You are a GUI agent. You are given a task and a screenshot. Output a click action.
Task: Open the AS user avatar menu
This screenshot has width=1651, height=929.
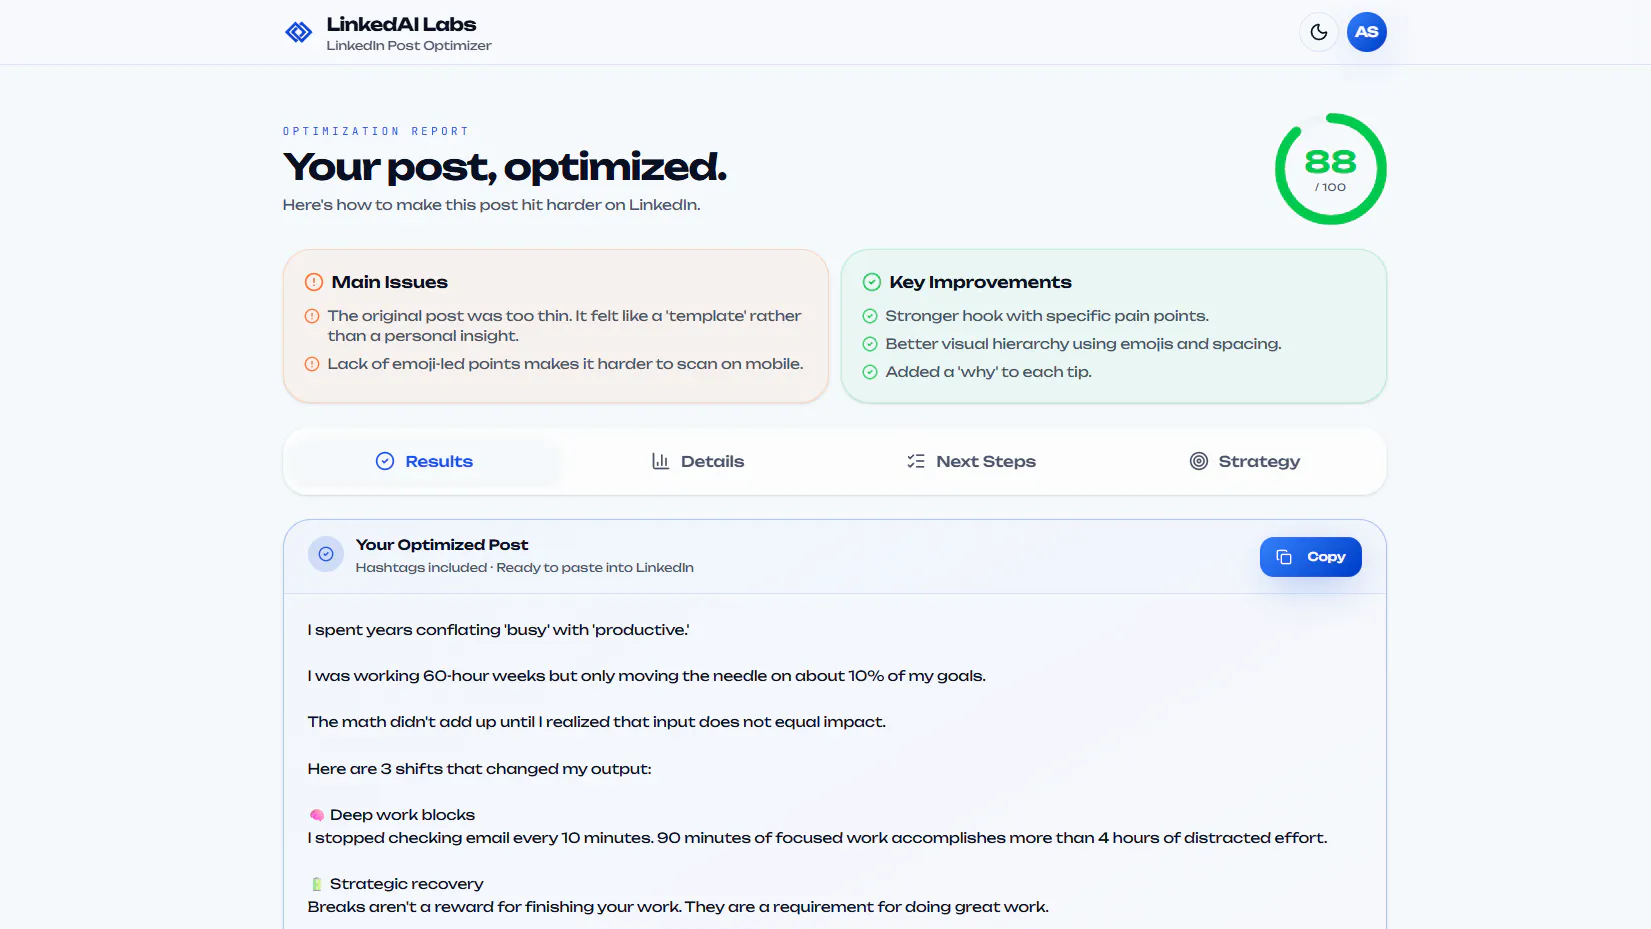coord(1366,32)
